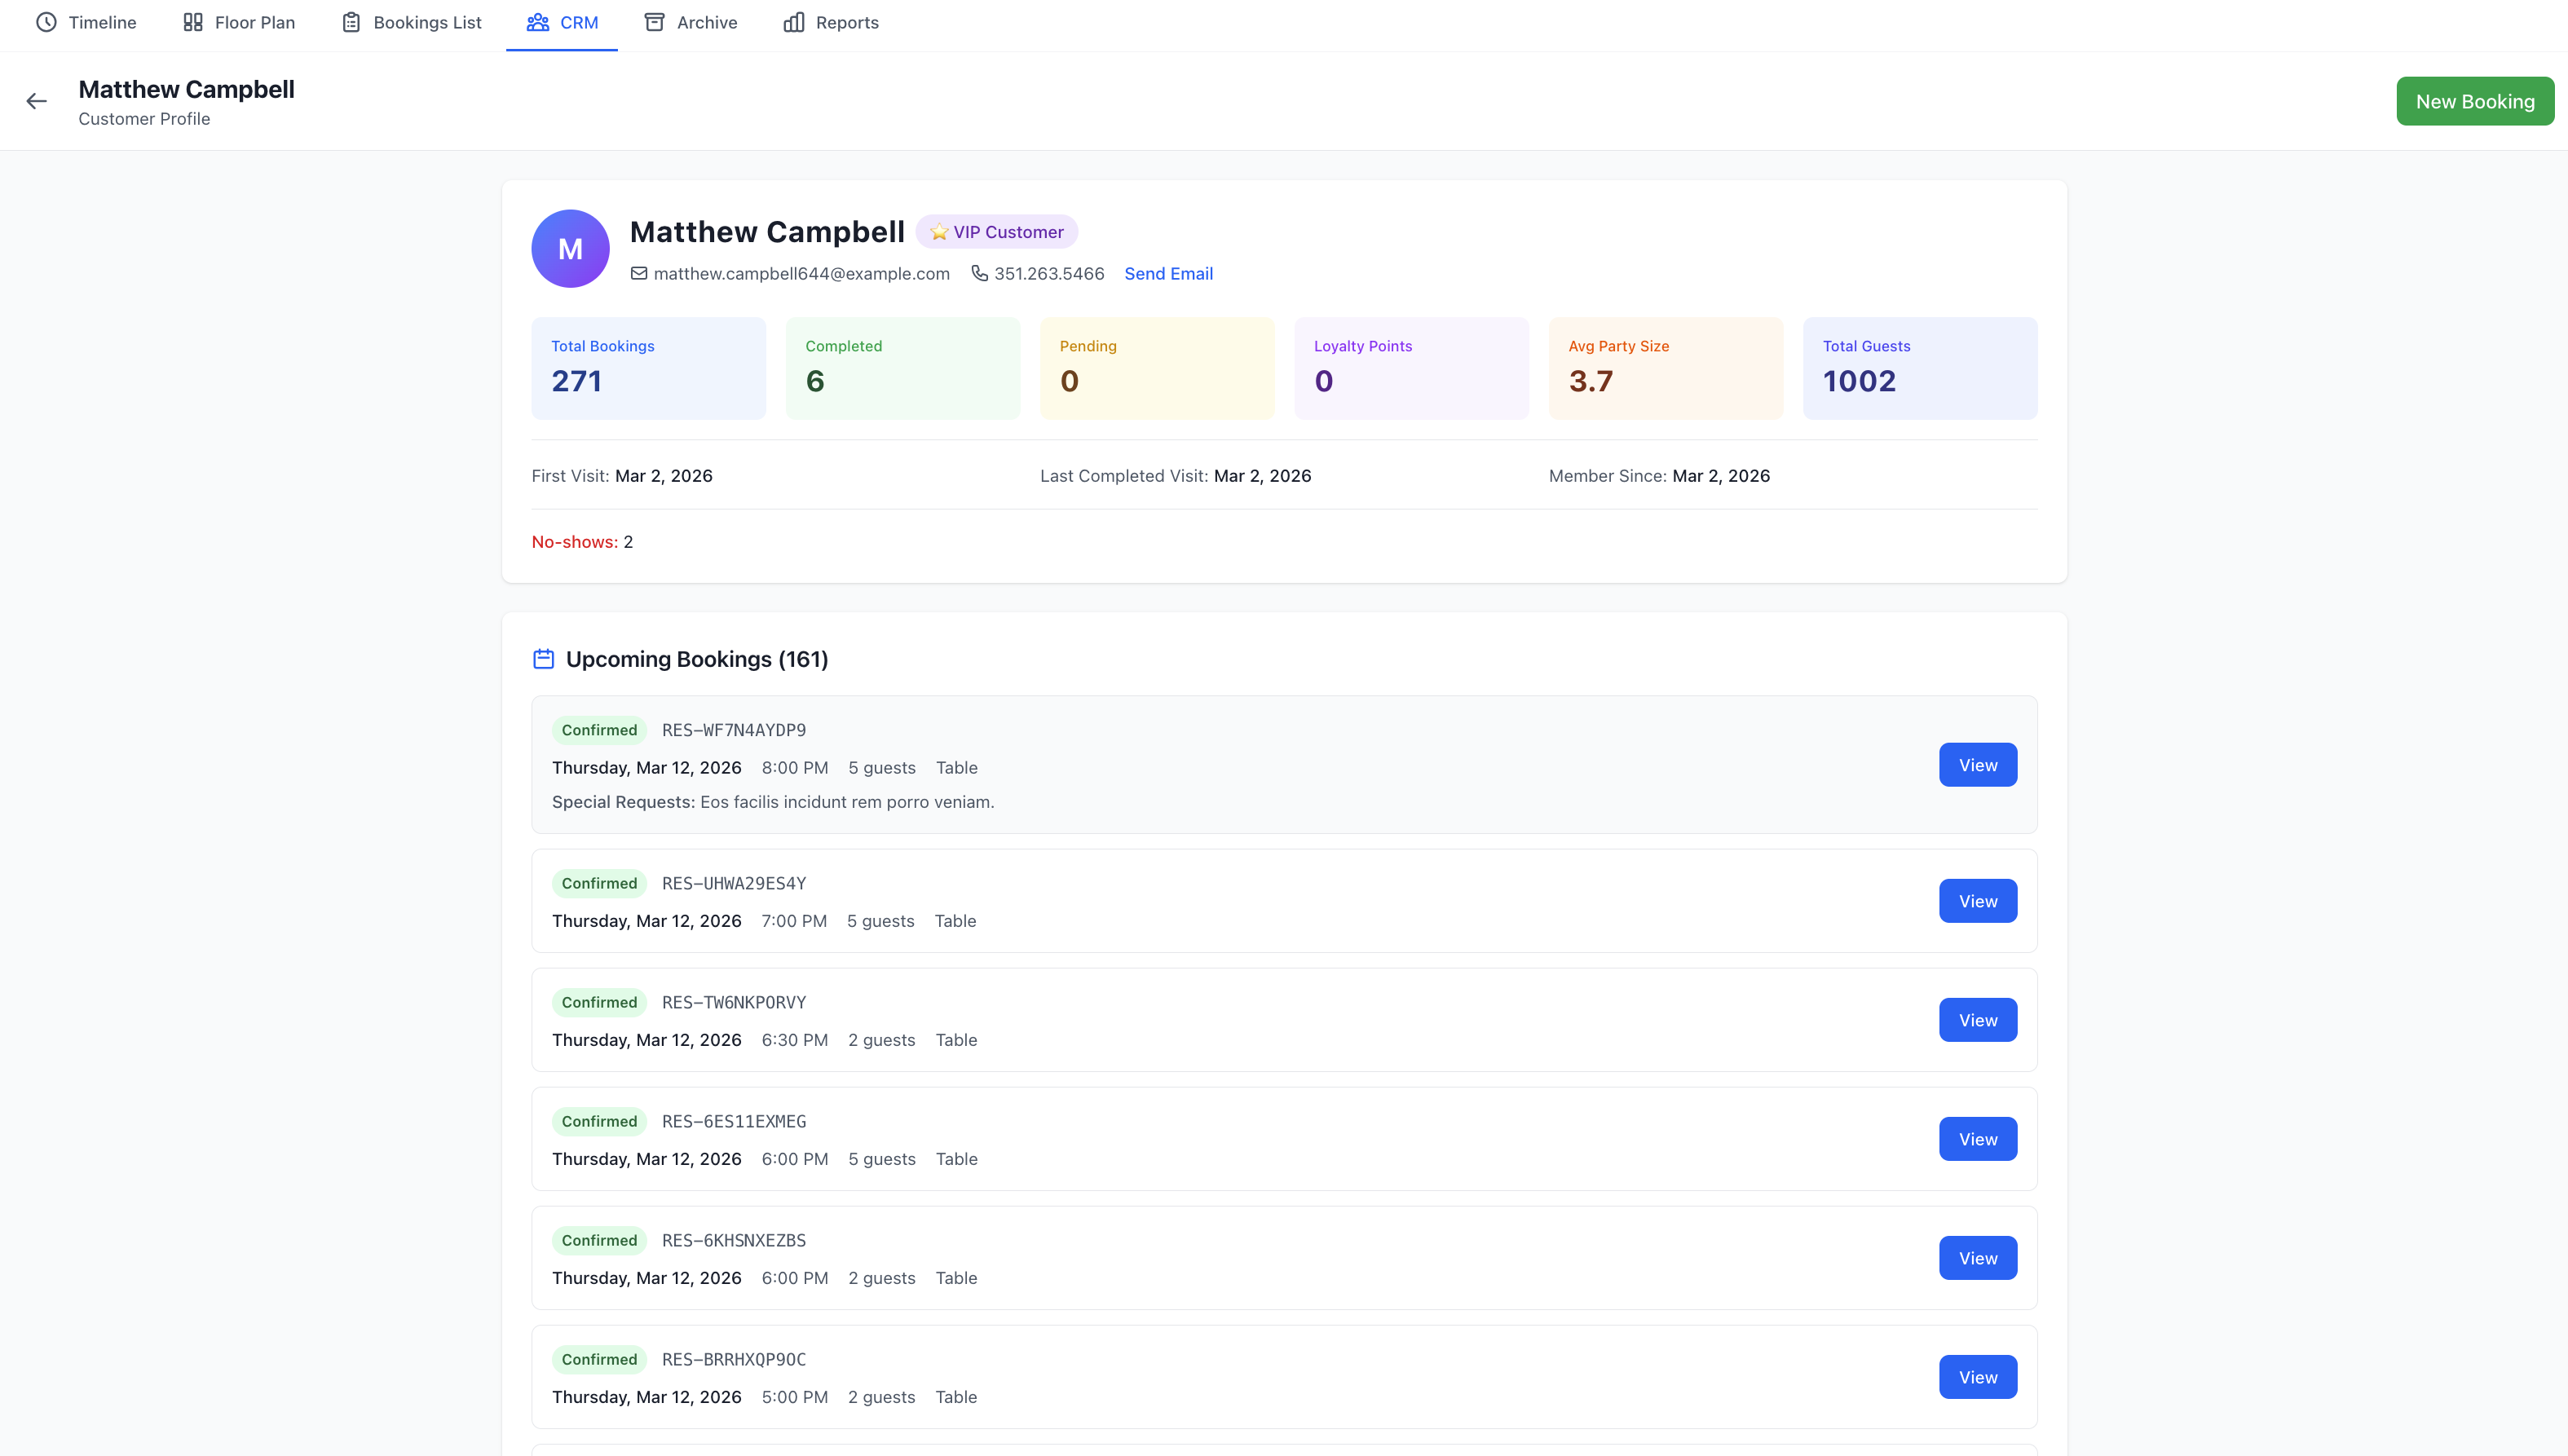View booking RES-WF7N4AYDP9

[1977, 764]
